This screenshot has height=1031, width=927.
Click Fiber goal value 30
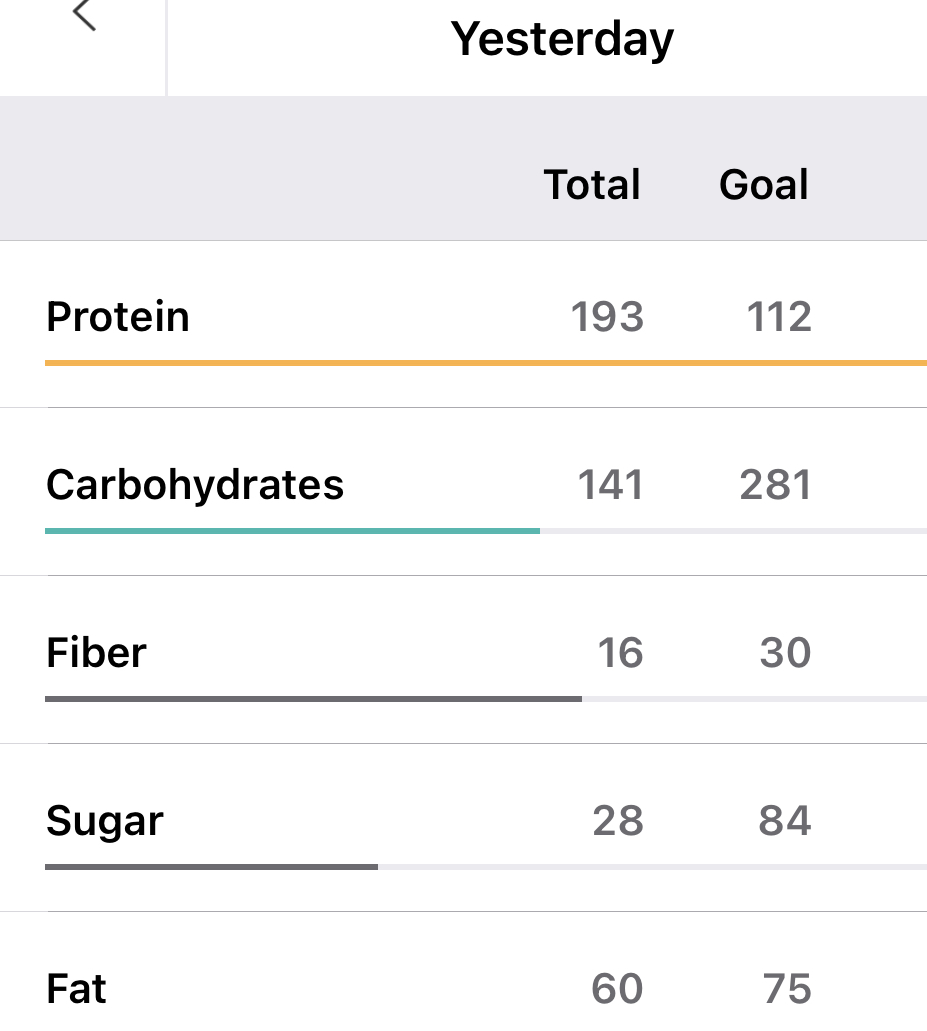point(785,653)
